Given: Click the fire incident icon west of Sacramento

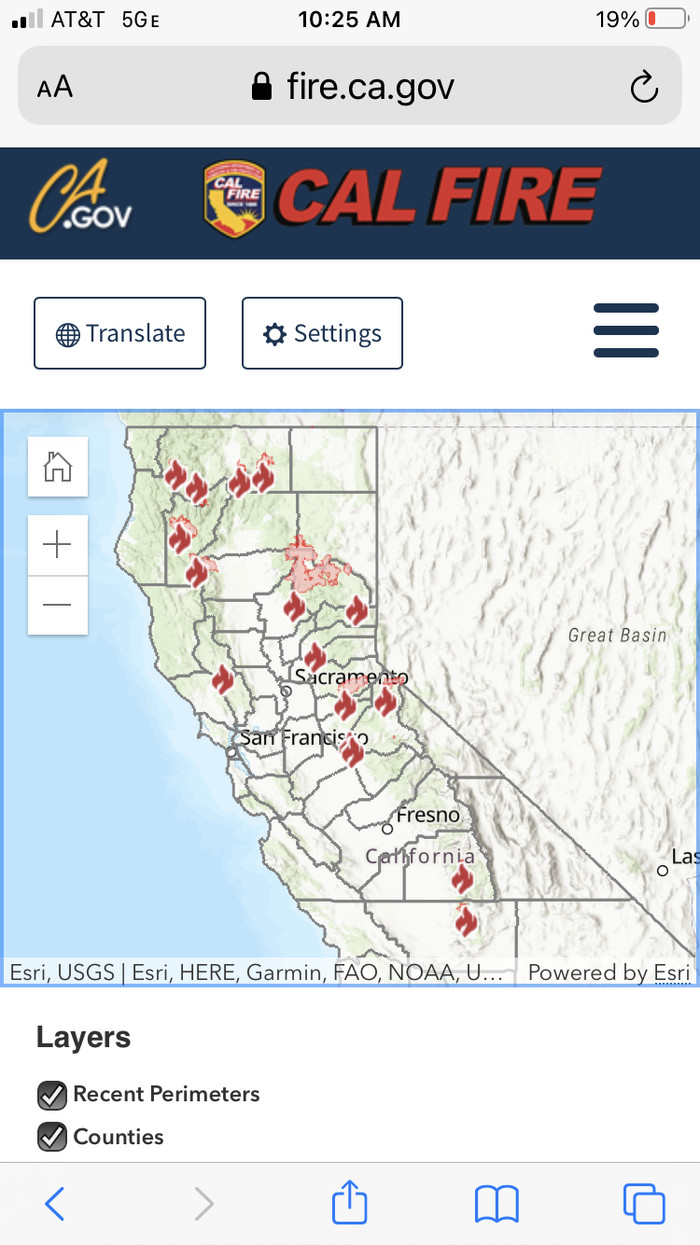Looking at the screenshot, I should point(223,680).
